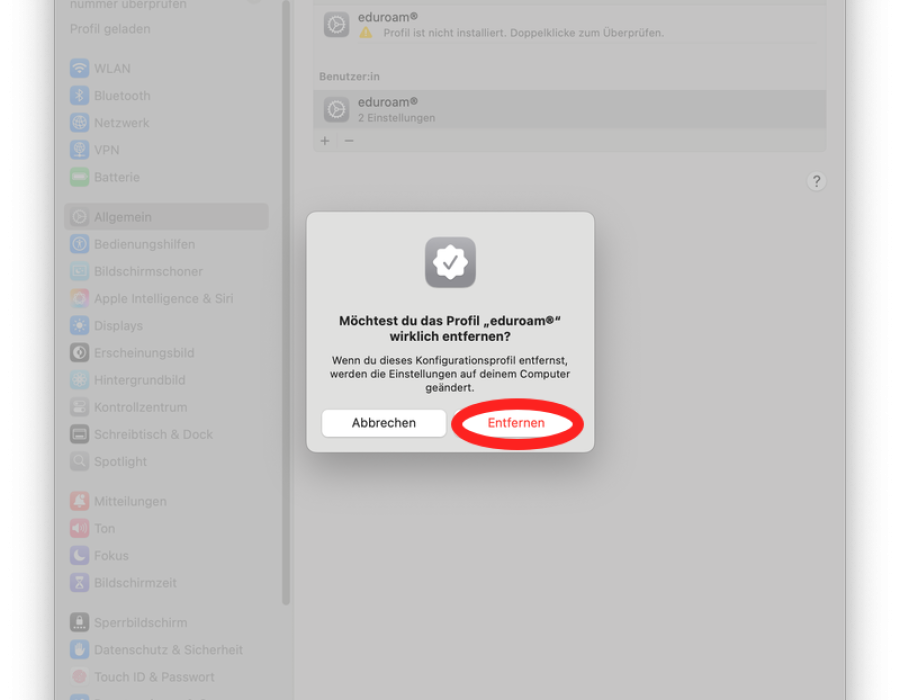The height and width of the screenshot is (700, 900).
Task: Click the Sperrbildschirm label in the sidebar
Action: pyautogui.click(x=141, y=622)
